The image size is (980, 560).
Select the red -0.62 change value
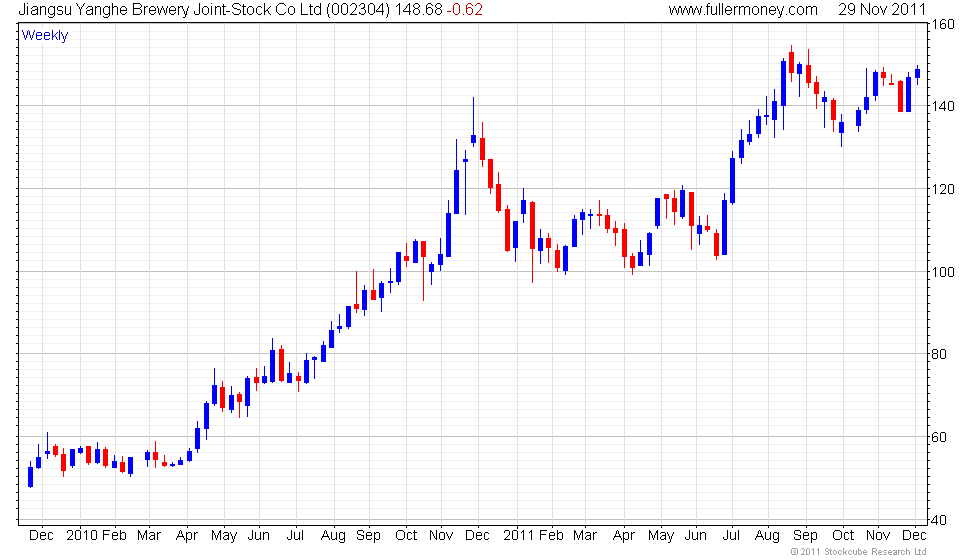[x=464, y=10]
